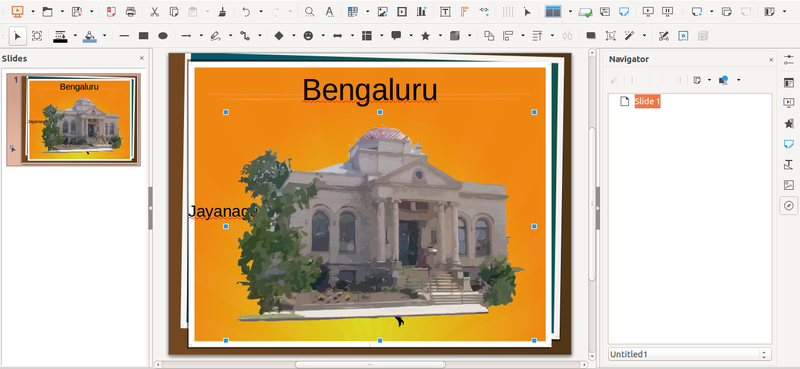Open the Styles sidebar deck
Screen dimensions: 800x369
coord(789,164)
